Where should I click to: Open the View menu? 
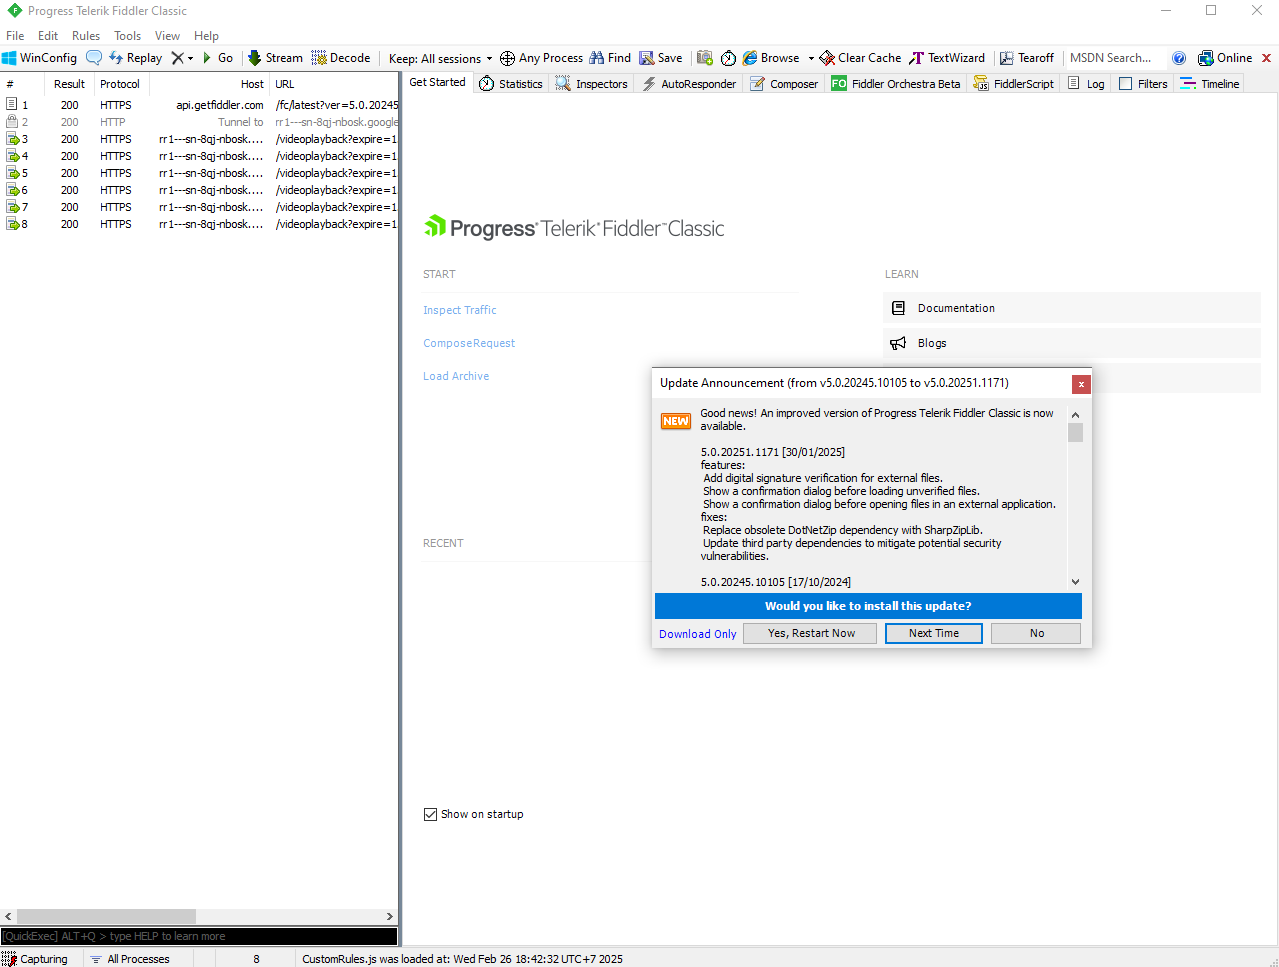pos(168,35)
